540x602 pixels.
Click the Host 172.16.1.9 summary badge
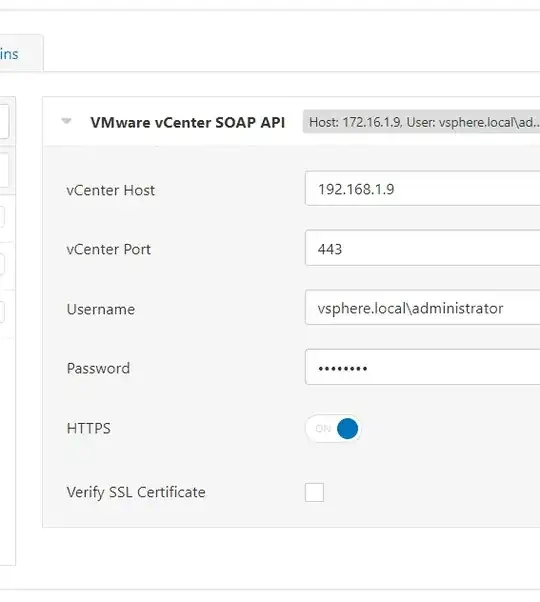point(421,122)
